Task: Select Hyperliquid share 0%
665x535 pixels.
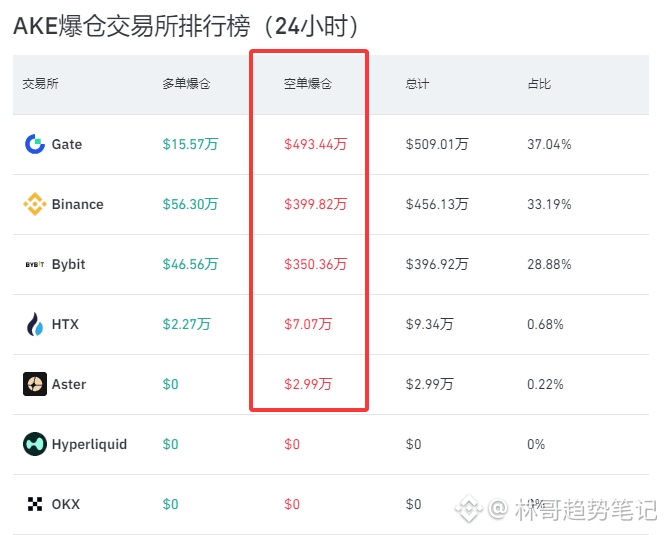Action: click(536, 444)
